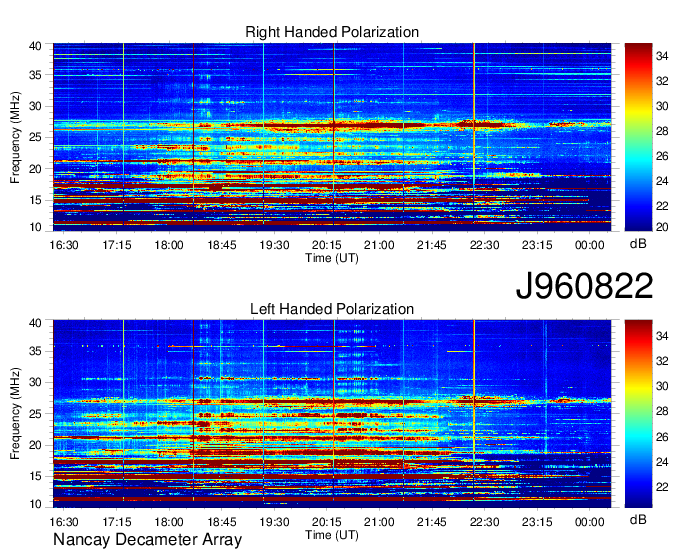680x552 pixels.
Task: Click the 20:15 time tick under the Right Handed plot
Action: click(327, 245)
